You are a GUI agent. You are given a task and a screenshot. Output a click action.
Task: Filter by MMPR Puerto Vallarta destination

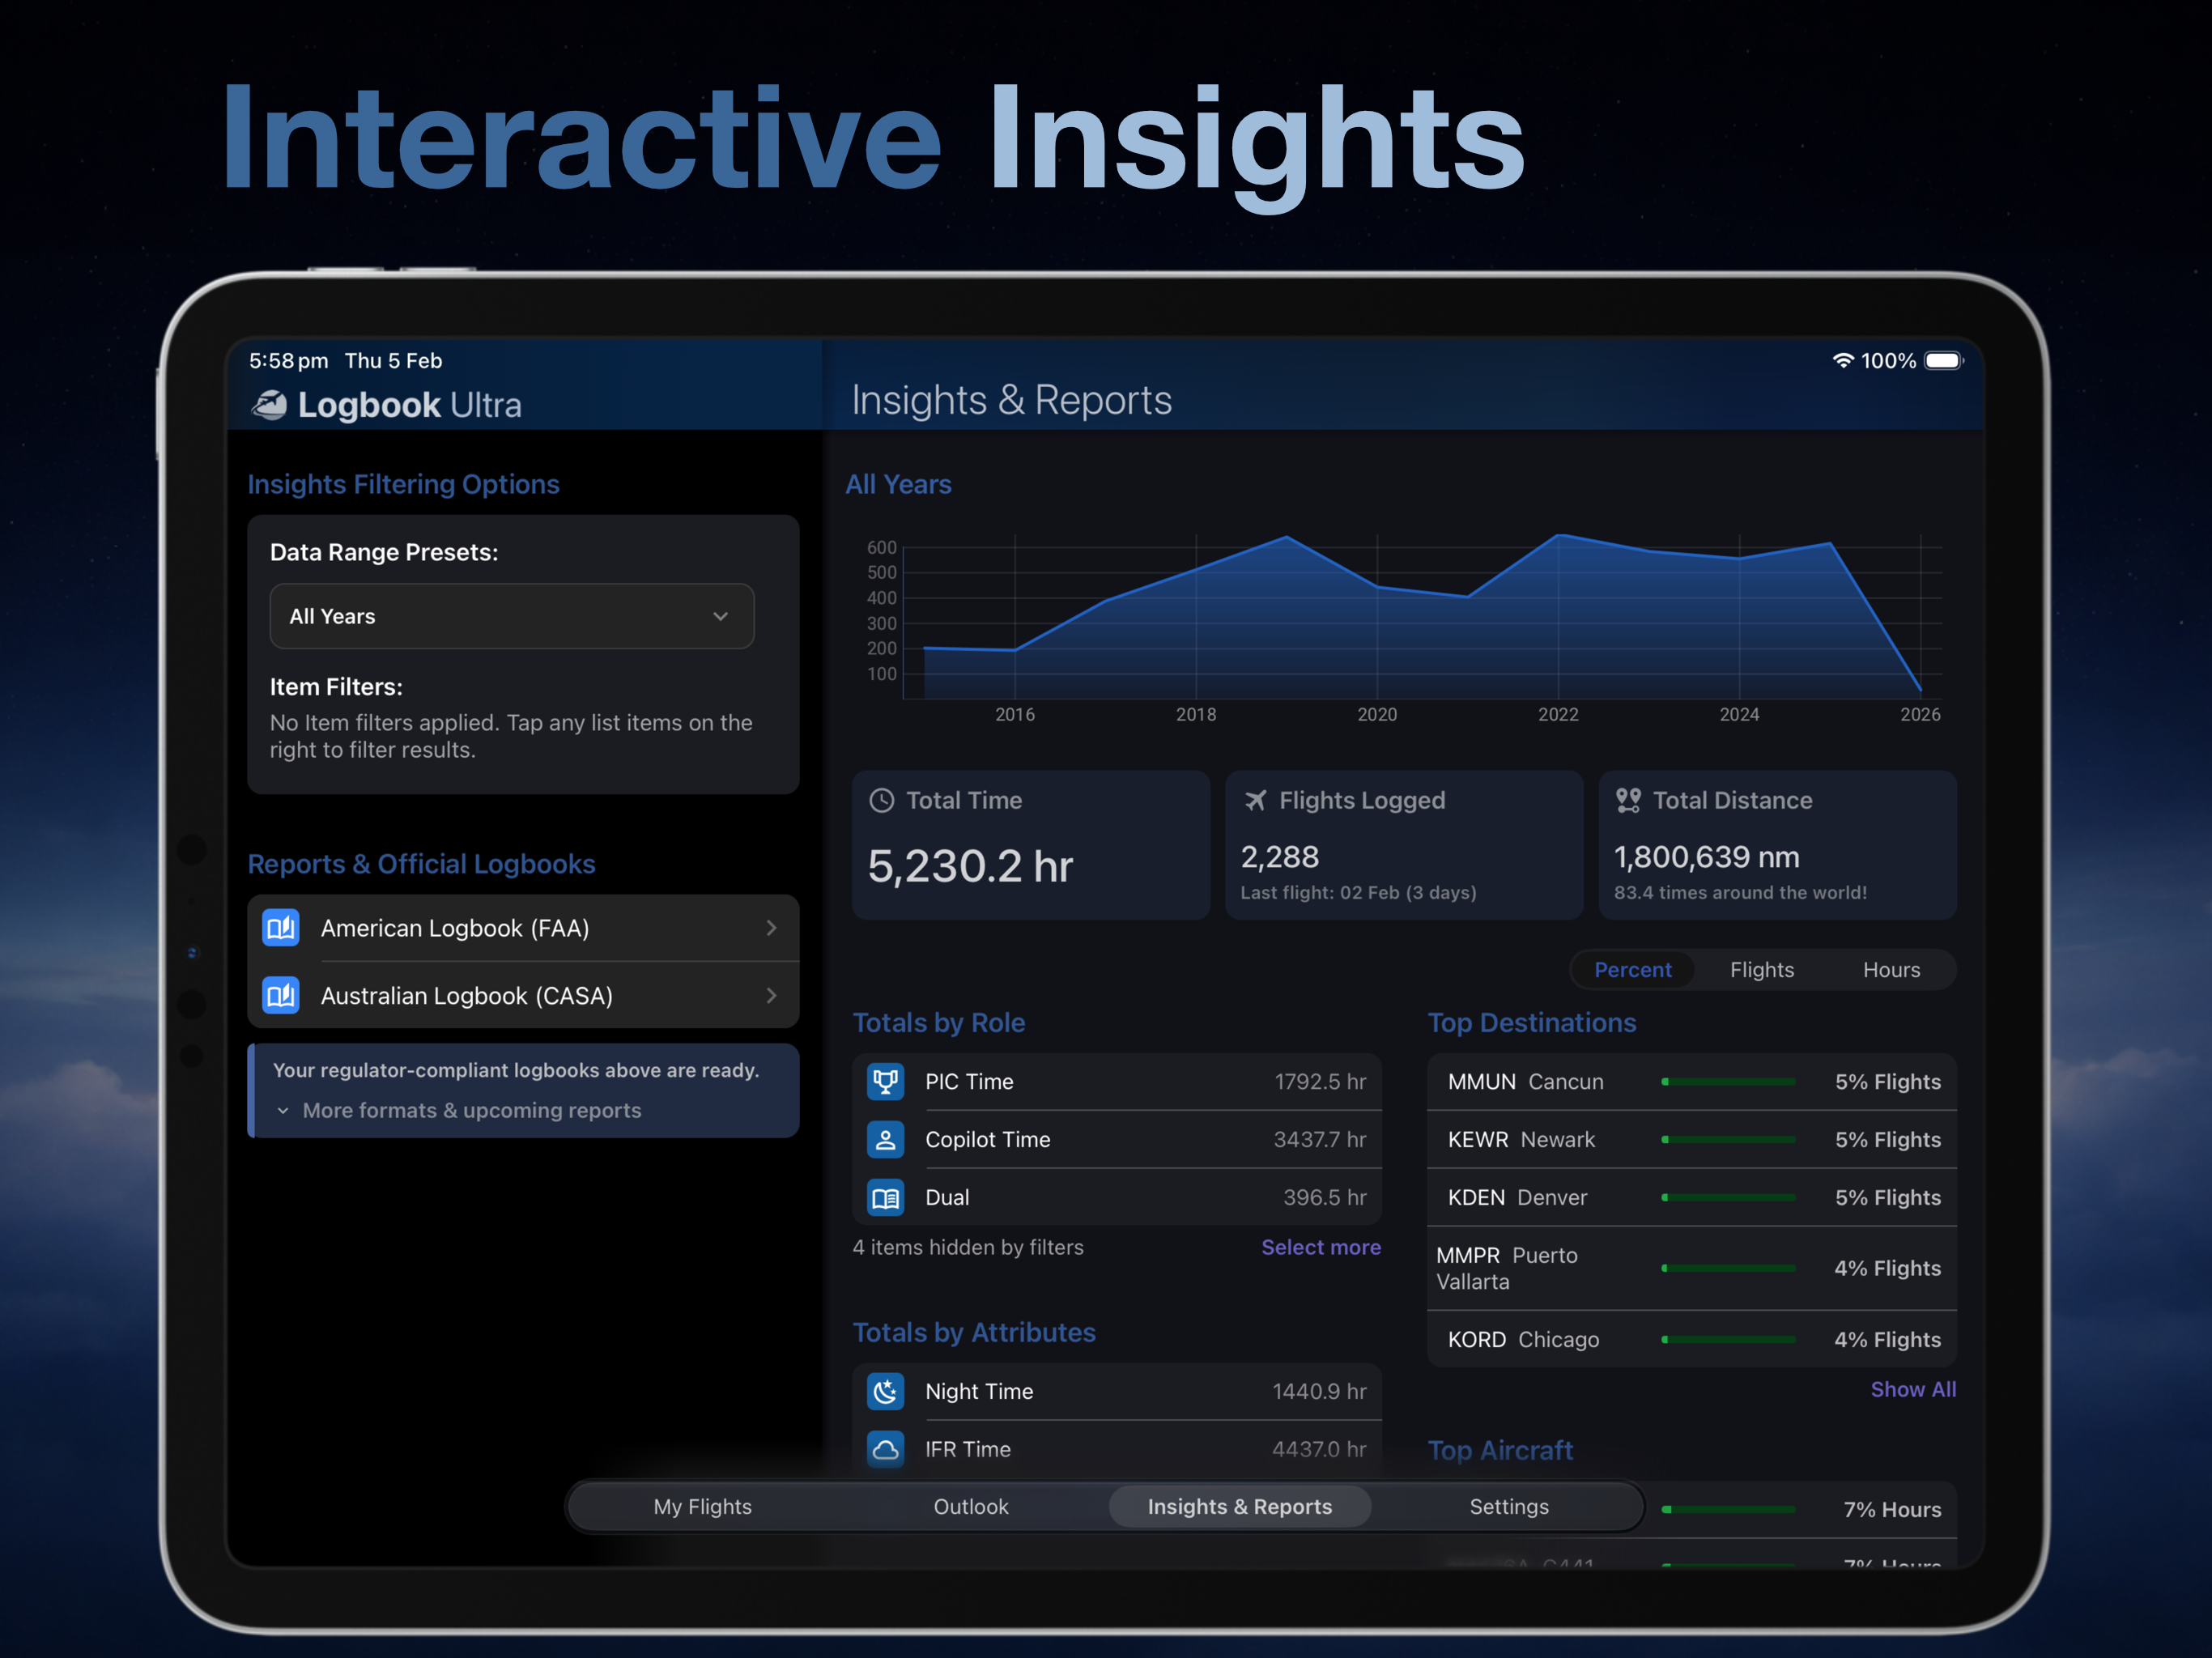(x=1692, y=1269)
